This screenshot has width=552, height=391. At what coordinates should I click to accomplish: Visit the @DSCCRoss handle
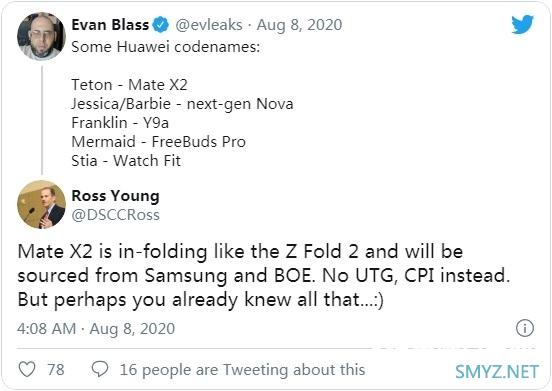pos(115,215)
